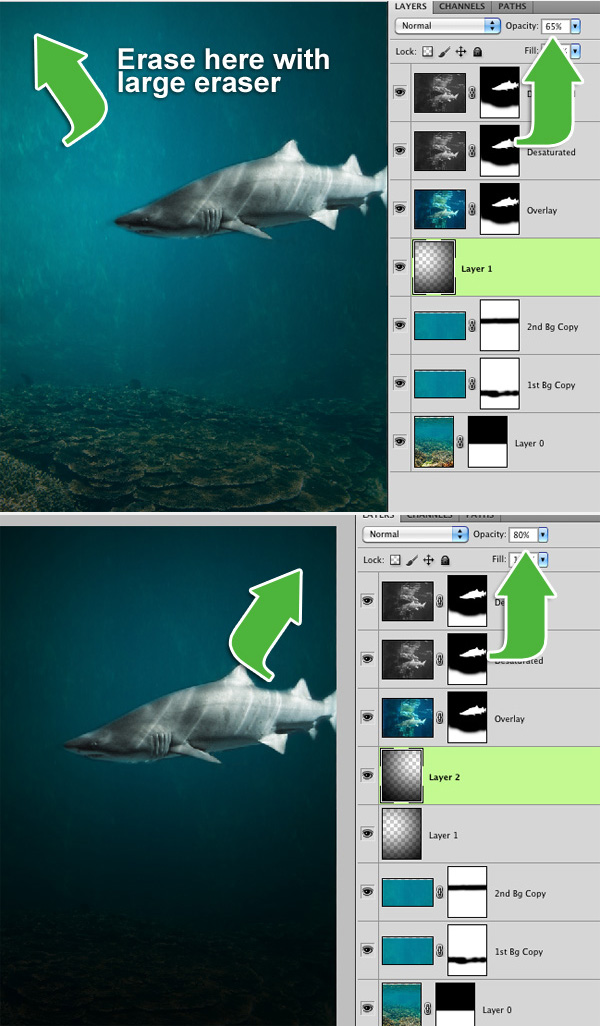600x1026 pixels.
Task: Click mask link chain on Layer 0 in upper panel
Action: [x=462, y=443]
